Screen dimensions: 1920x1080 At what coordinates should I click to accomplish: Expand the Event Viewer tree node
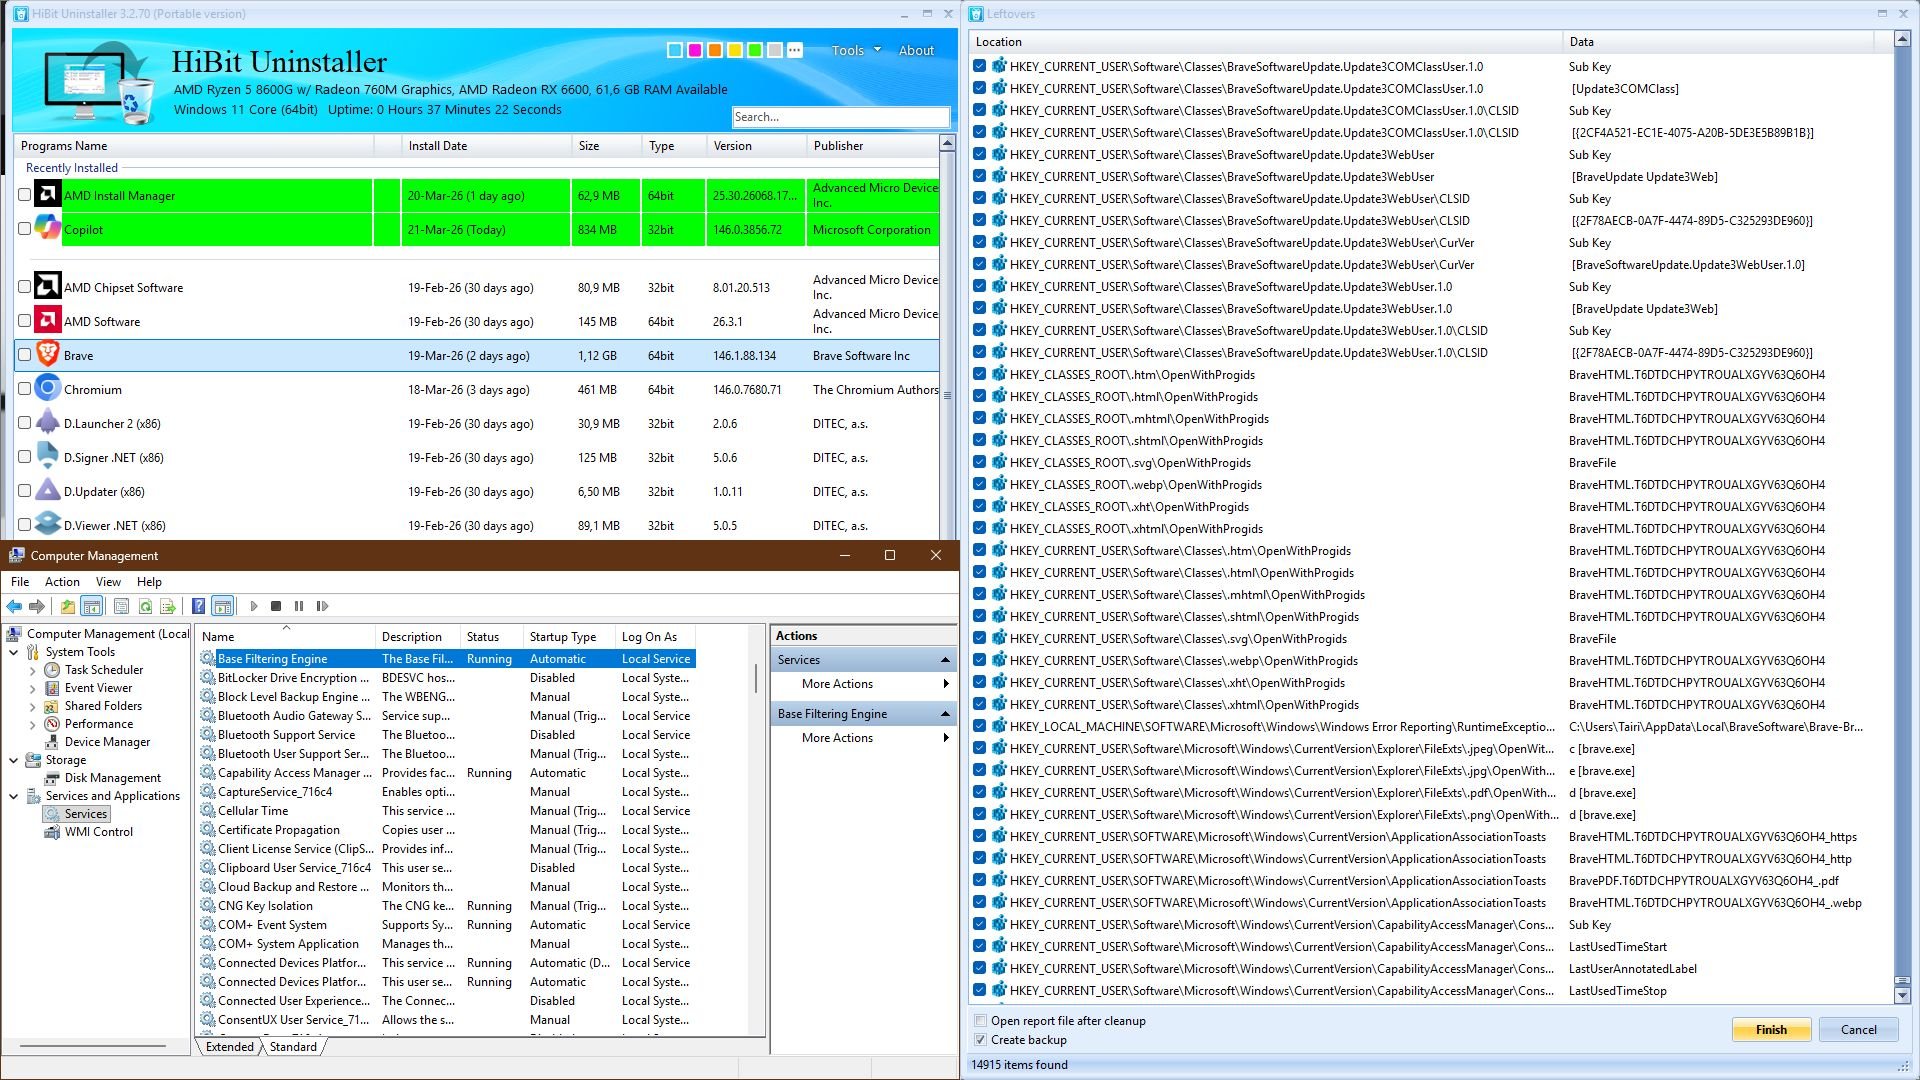[x=32, y=688]
